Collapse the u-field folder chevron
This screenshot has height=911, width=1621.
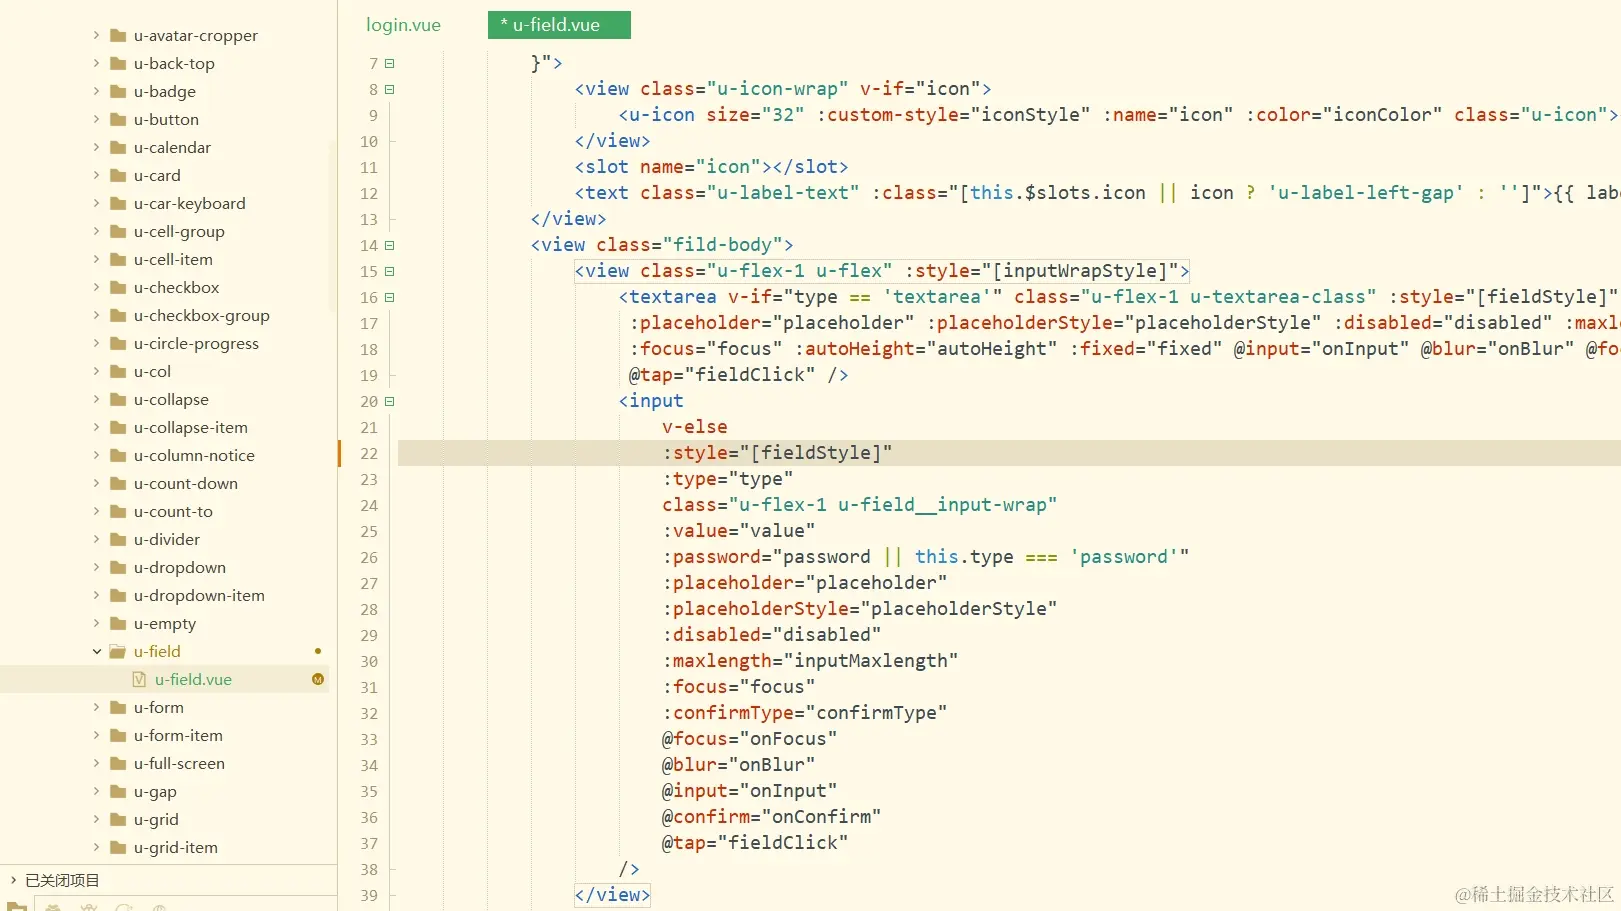click(x=97, y=652)
